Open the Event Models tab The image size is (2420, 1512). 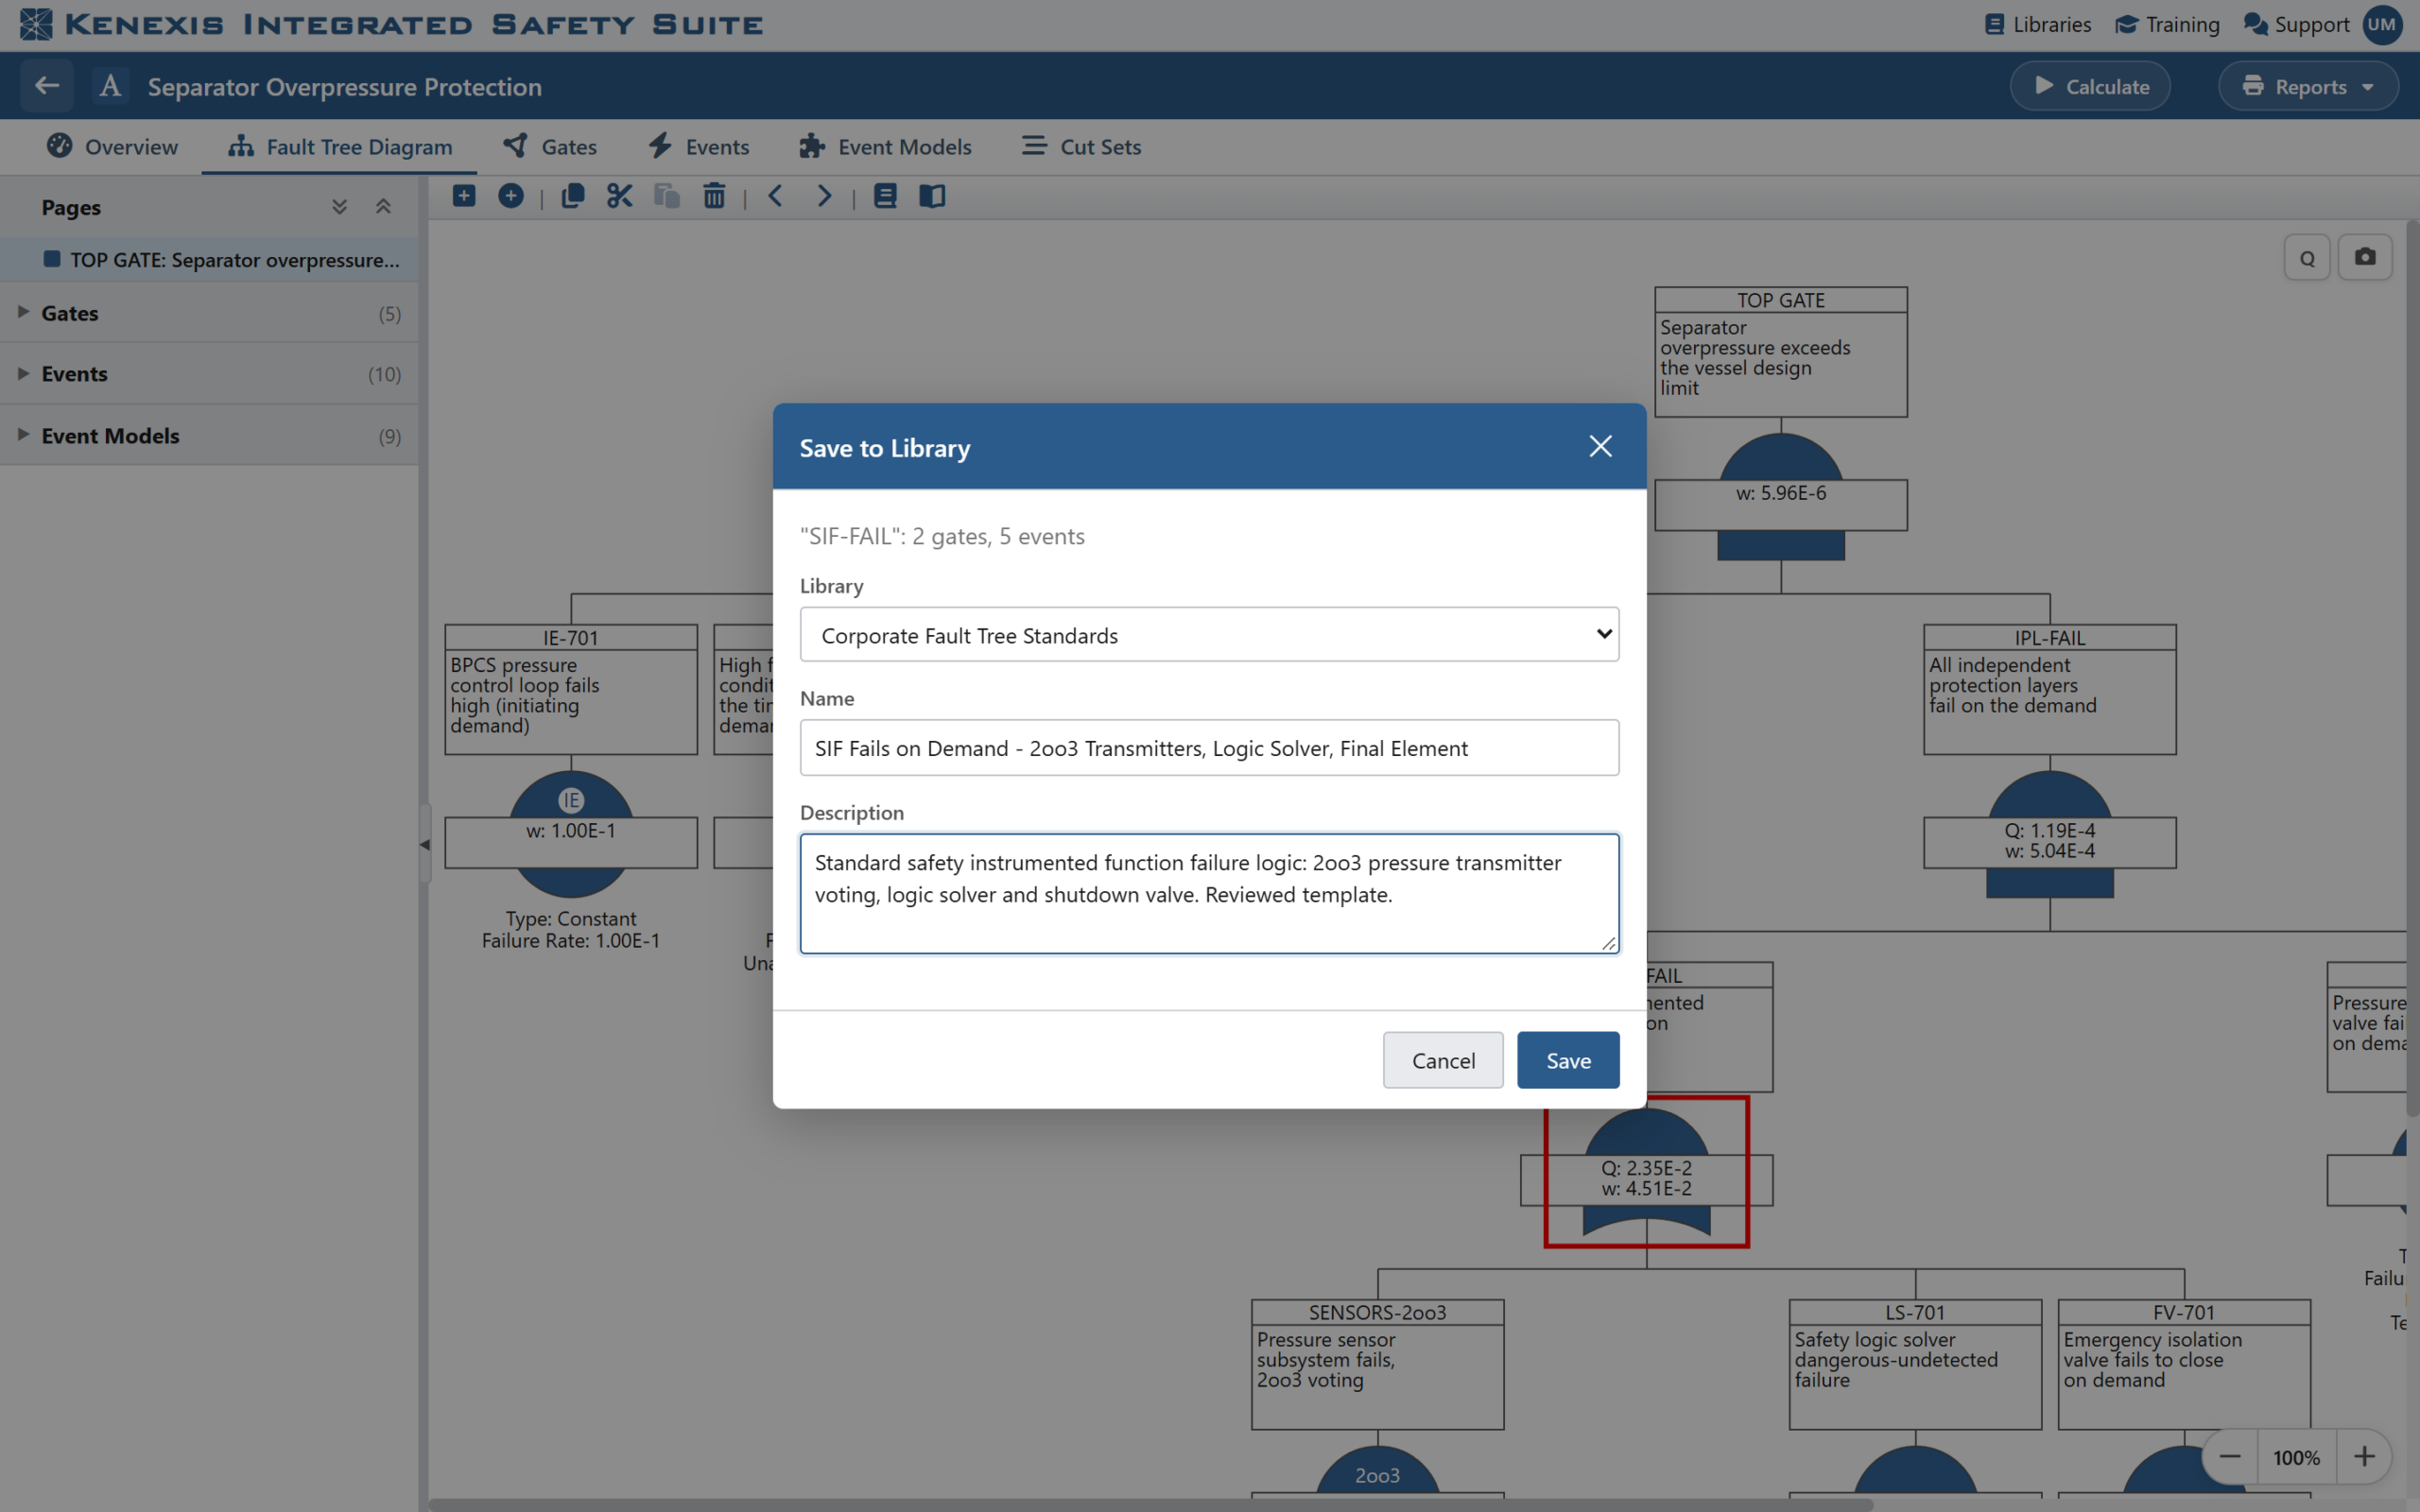point(885,147)
